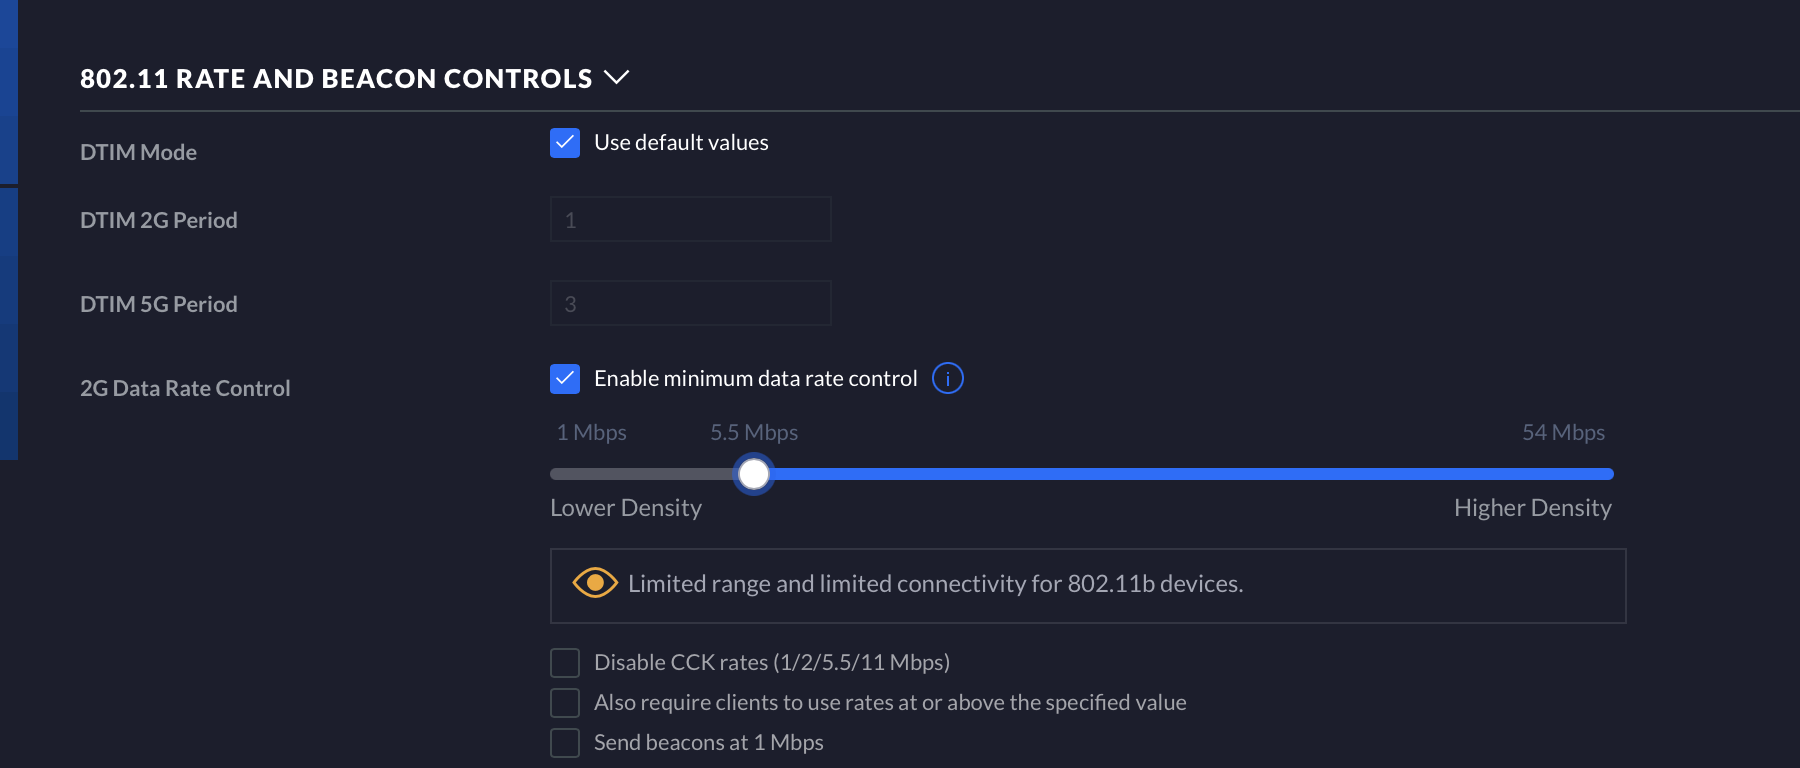Image resolution: width=1800 pixels, height=768 pixels.
Task: Click the 802.11 RATE AND BEACON CONTROLS heading
Action: coord(336,79)
